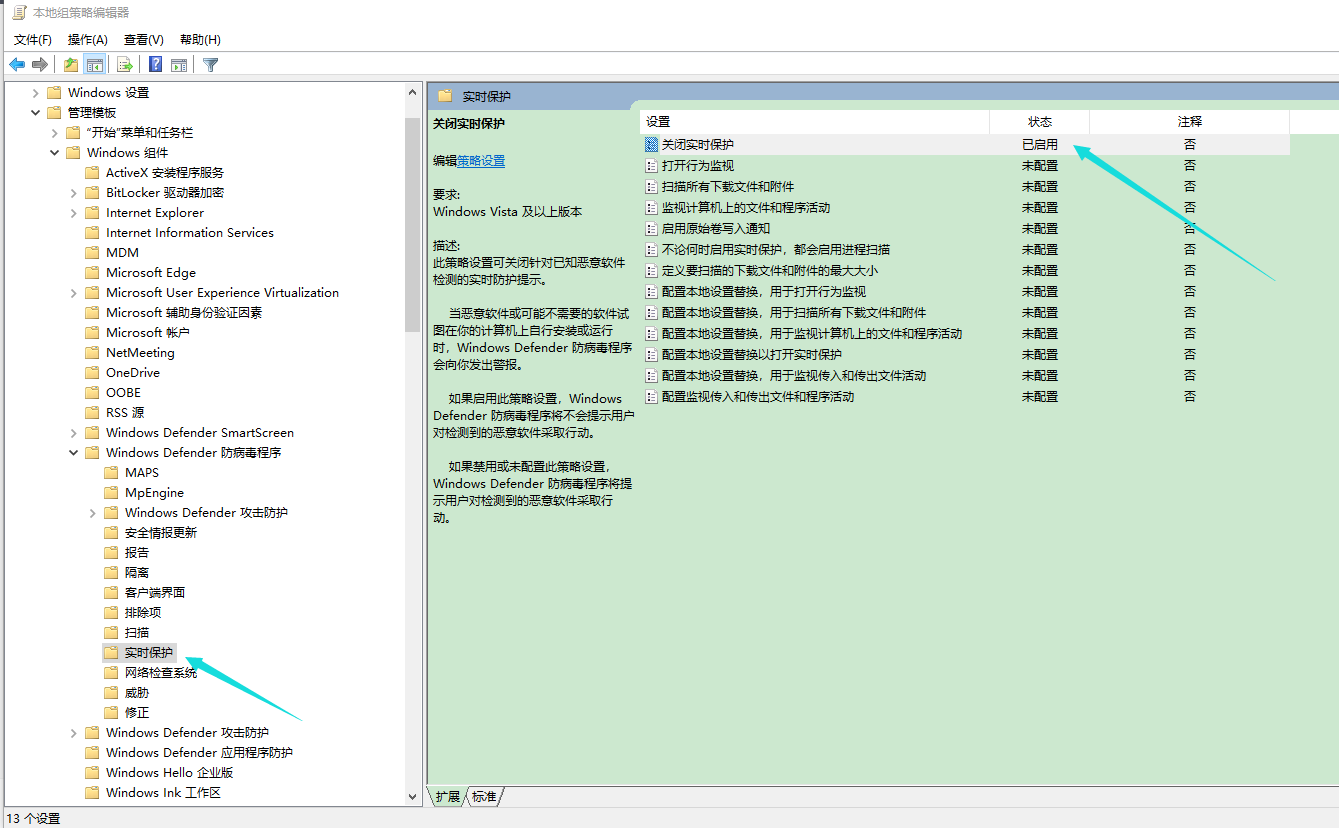Image resolution: width=1339 pixels, height=828 pixels.
Task: Click the 报告 folder icon in the tree
Action: (111, 553)
